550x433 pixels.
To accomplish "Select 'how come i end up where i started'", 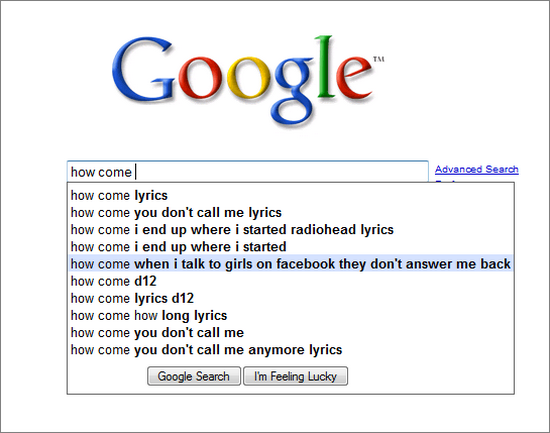I will pyautogui.click(x=291, y=247).
